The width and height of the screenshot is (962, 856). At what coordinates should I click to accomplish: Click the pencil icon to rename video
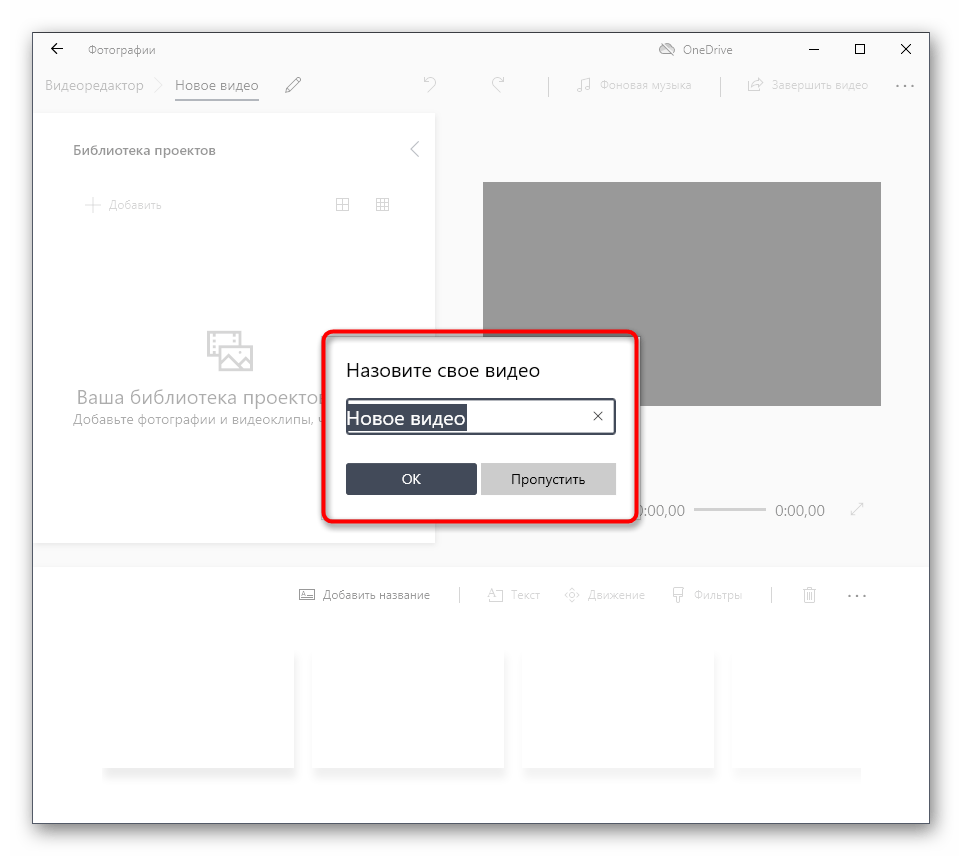coord(292,86)
